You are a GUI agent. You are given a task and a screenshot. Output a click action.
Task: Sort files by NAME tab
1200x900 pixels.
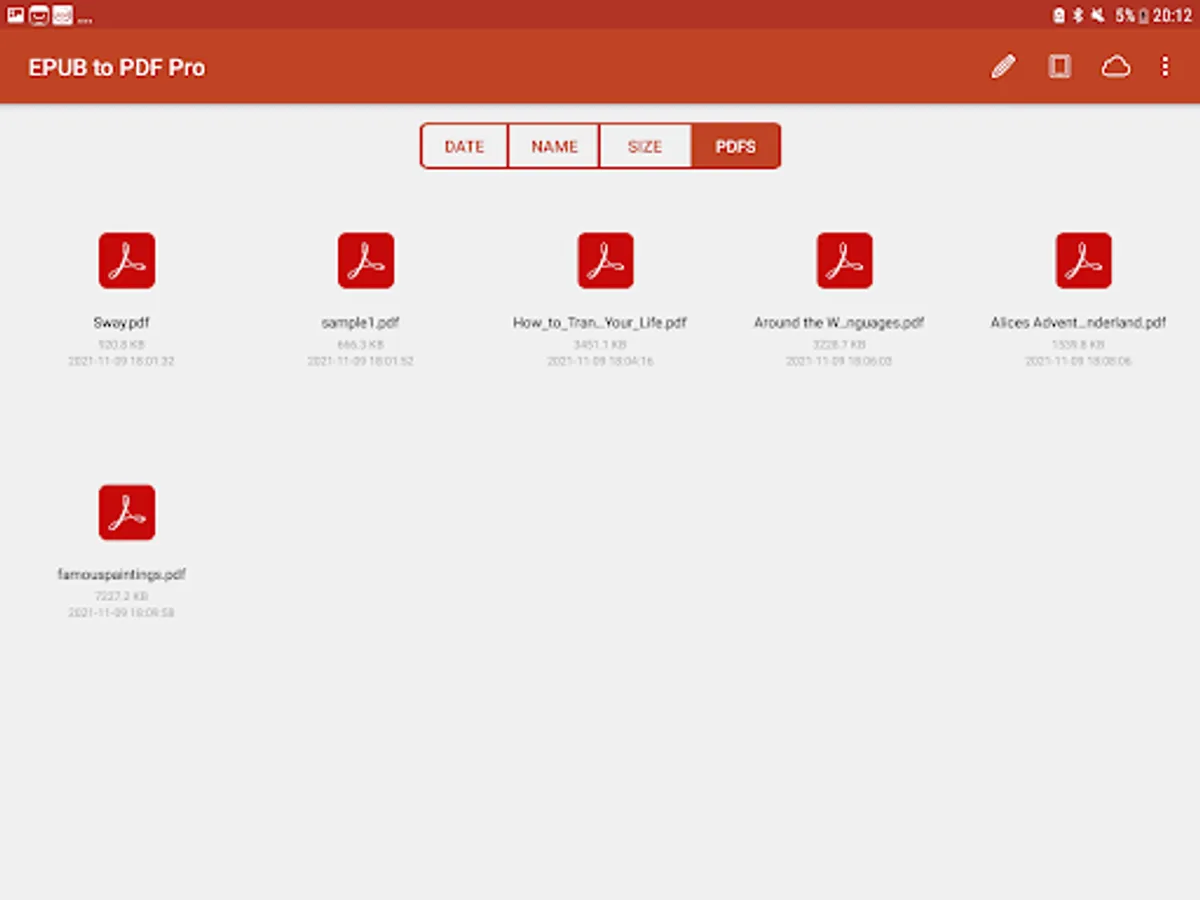click(x=554, y=146)
